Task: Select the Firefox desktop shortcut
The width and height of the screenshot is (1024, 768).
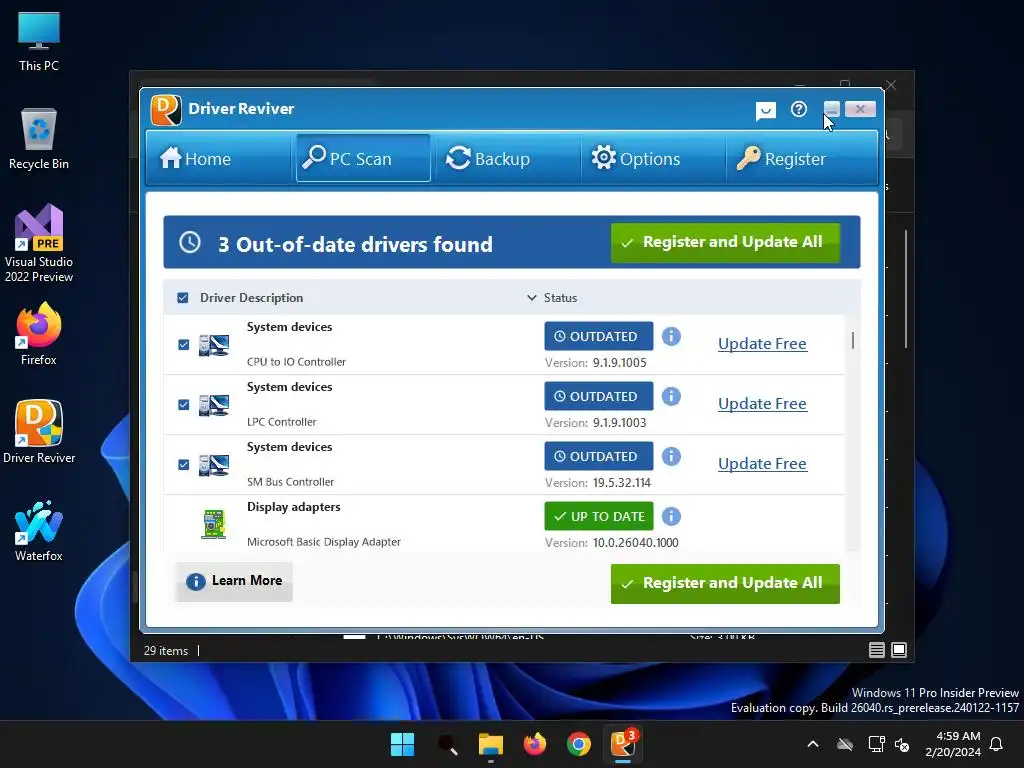Action: point(39,334)
